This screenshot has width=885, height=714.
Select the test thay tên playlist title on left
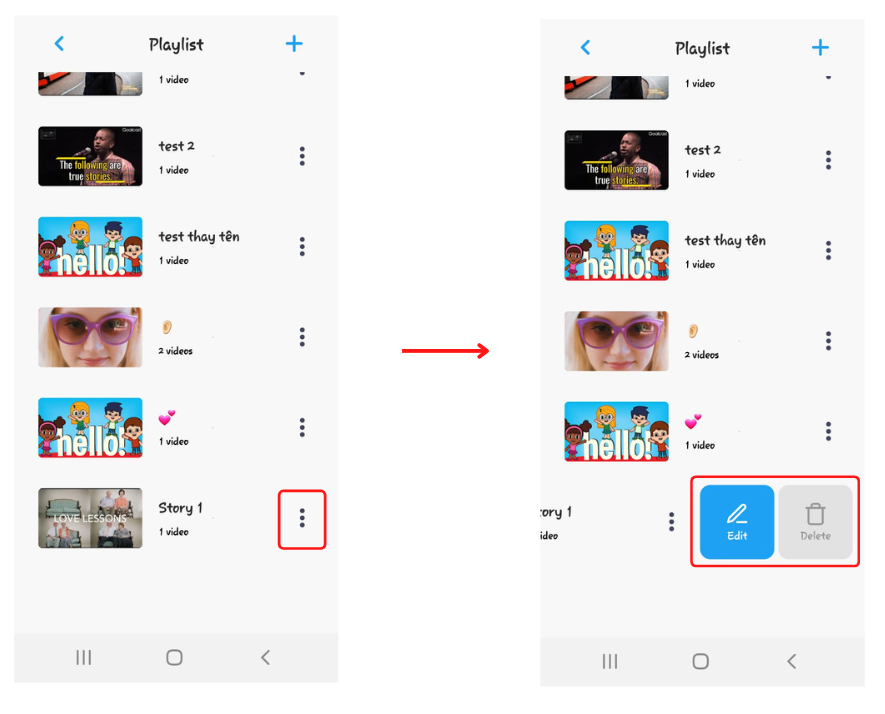click(x=199, y=236)
